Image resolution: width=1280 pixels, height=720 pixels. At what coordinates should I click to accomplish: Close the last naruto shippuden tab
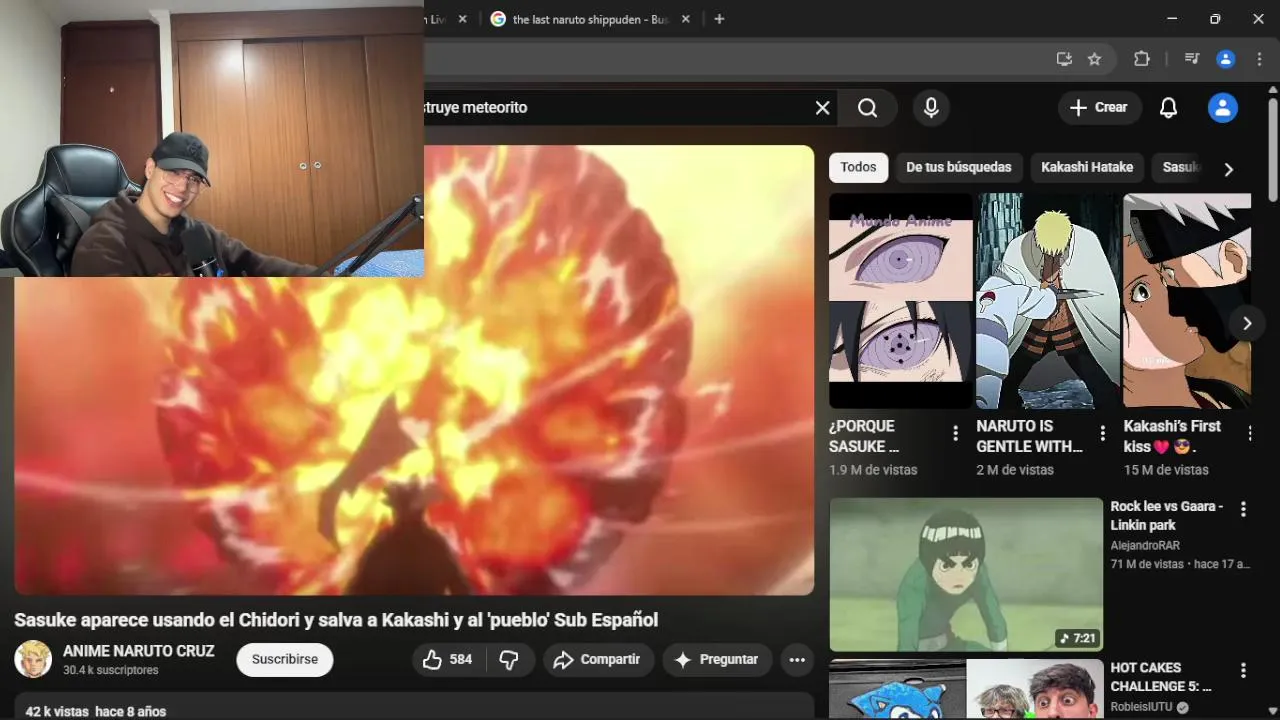[x=686, y=19]
